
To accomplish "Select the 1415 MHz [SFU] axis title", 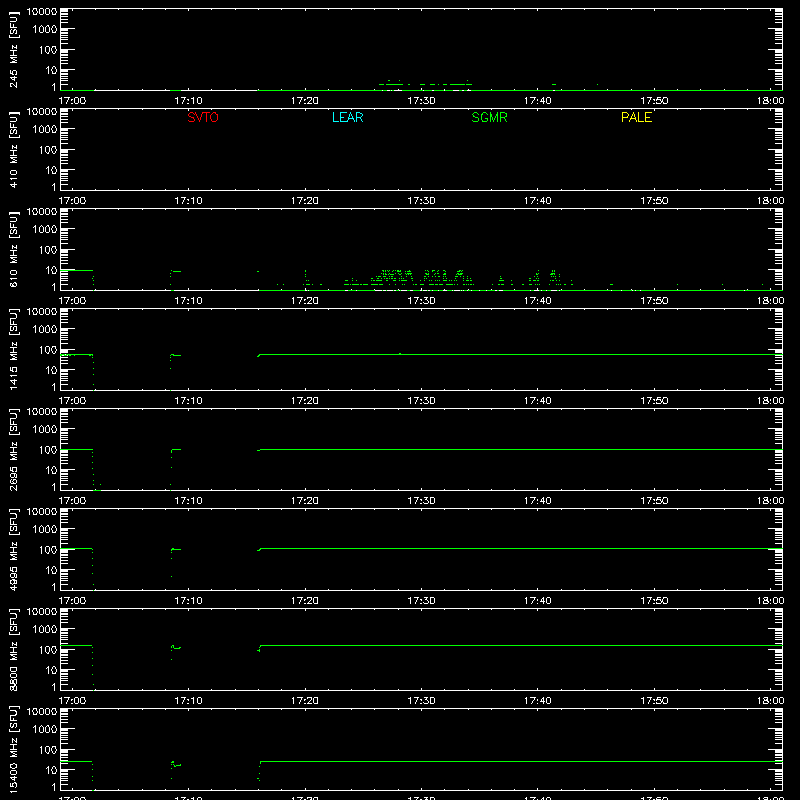I will pos(14,350).
